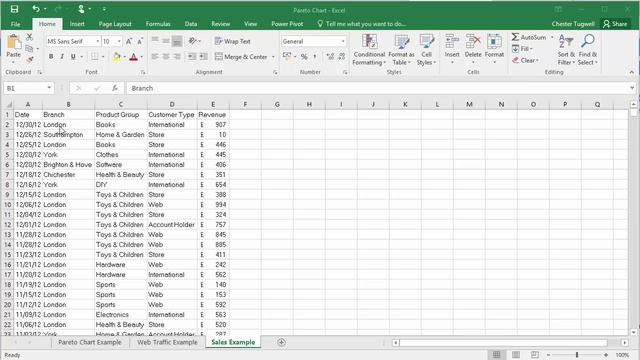Image resolution: width=640 pixels, height=360 pixels.
Task: Toggle Underline formatting
Action: (73, 57)
